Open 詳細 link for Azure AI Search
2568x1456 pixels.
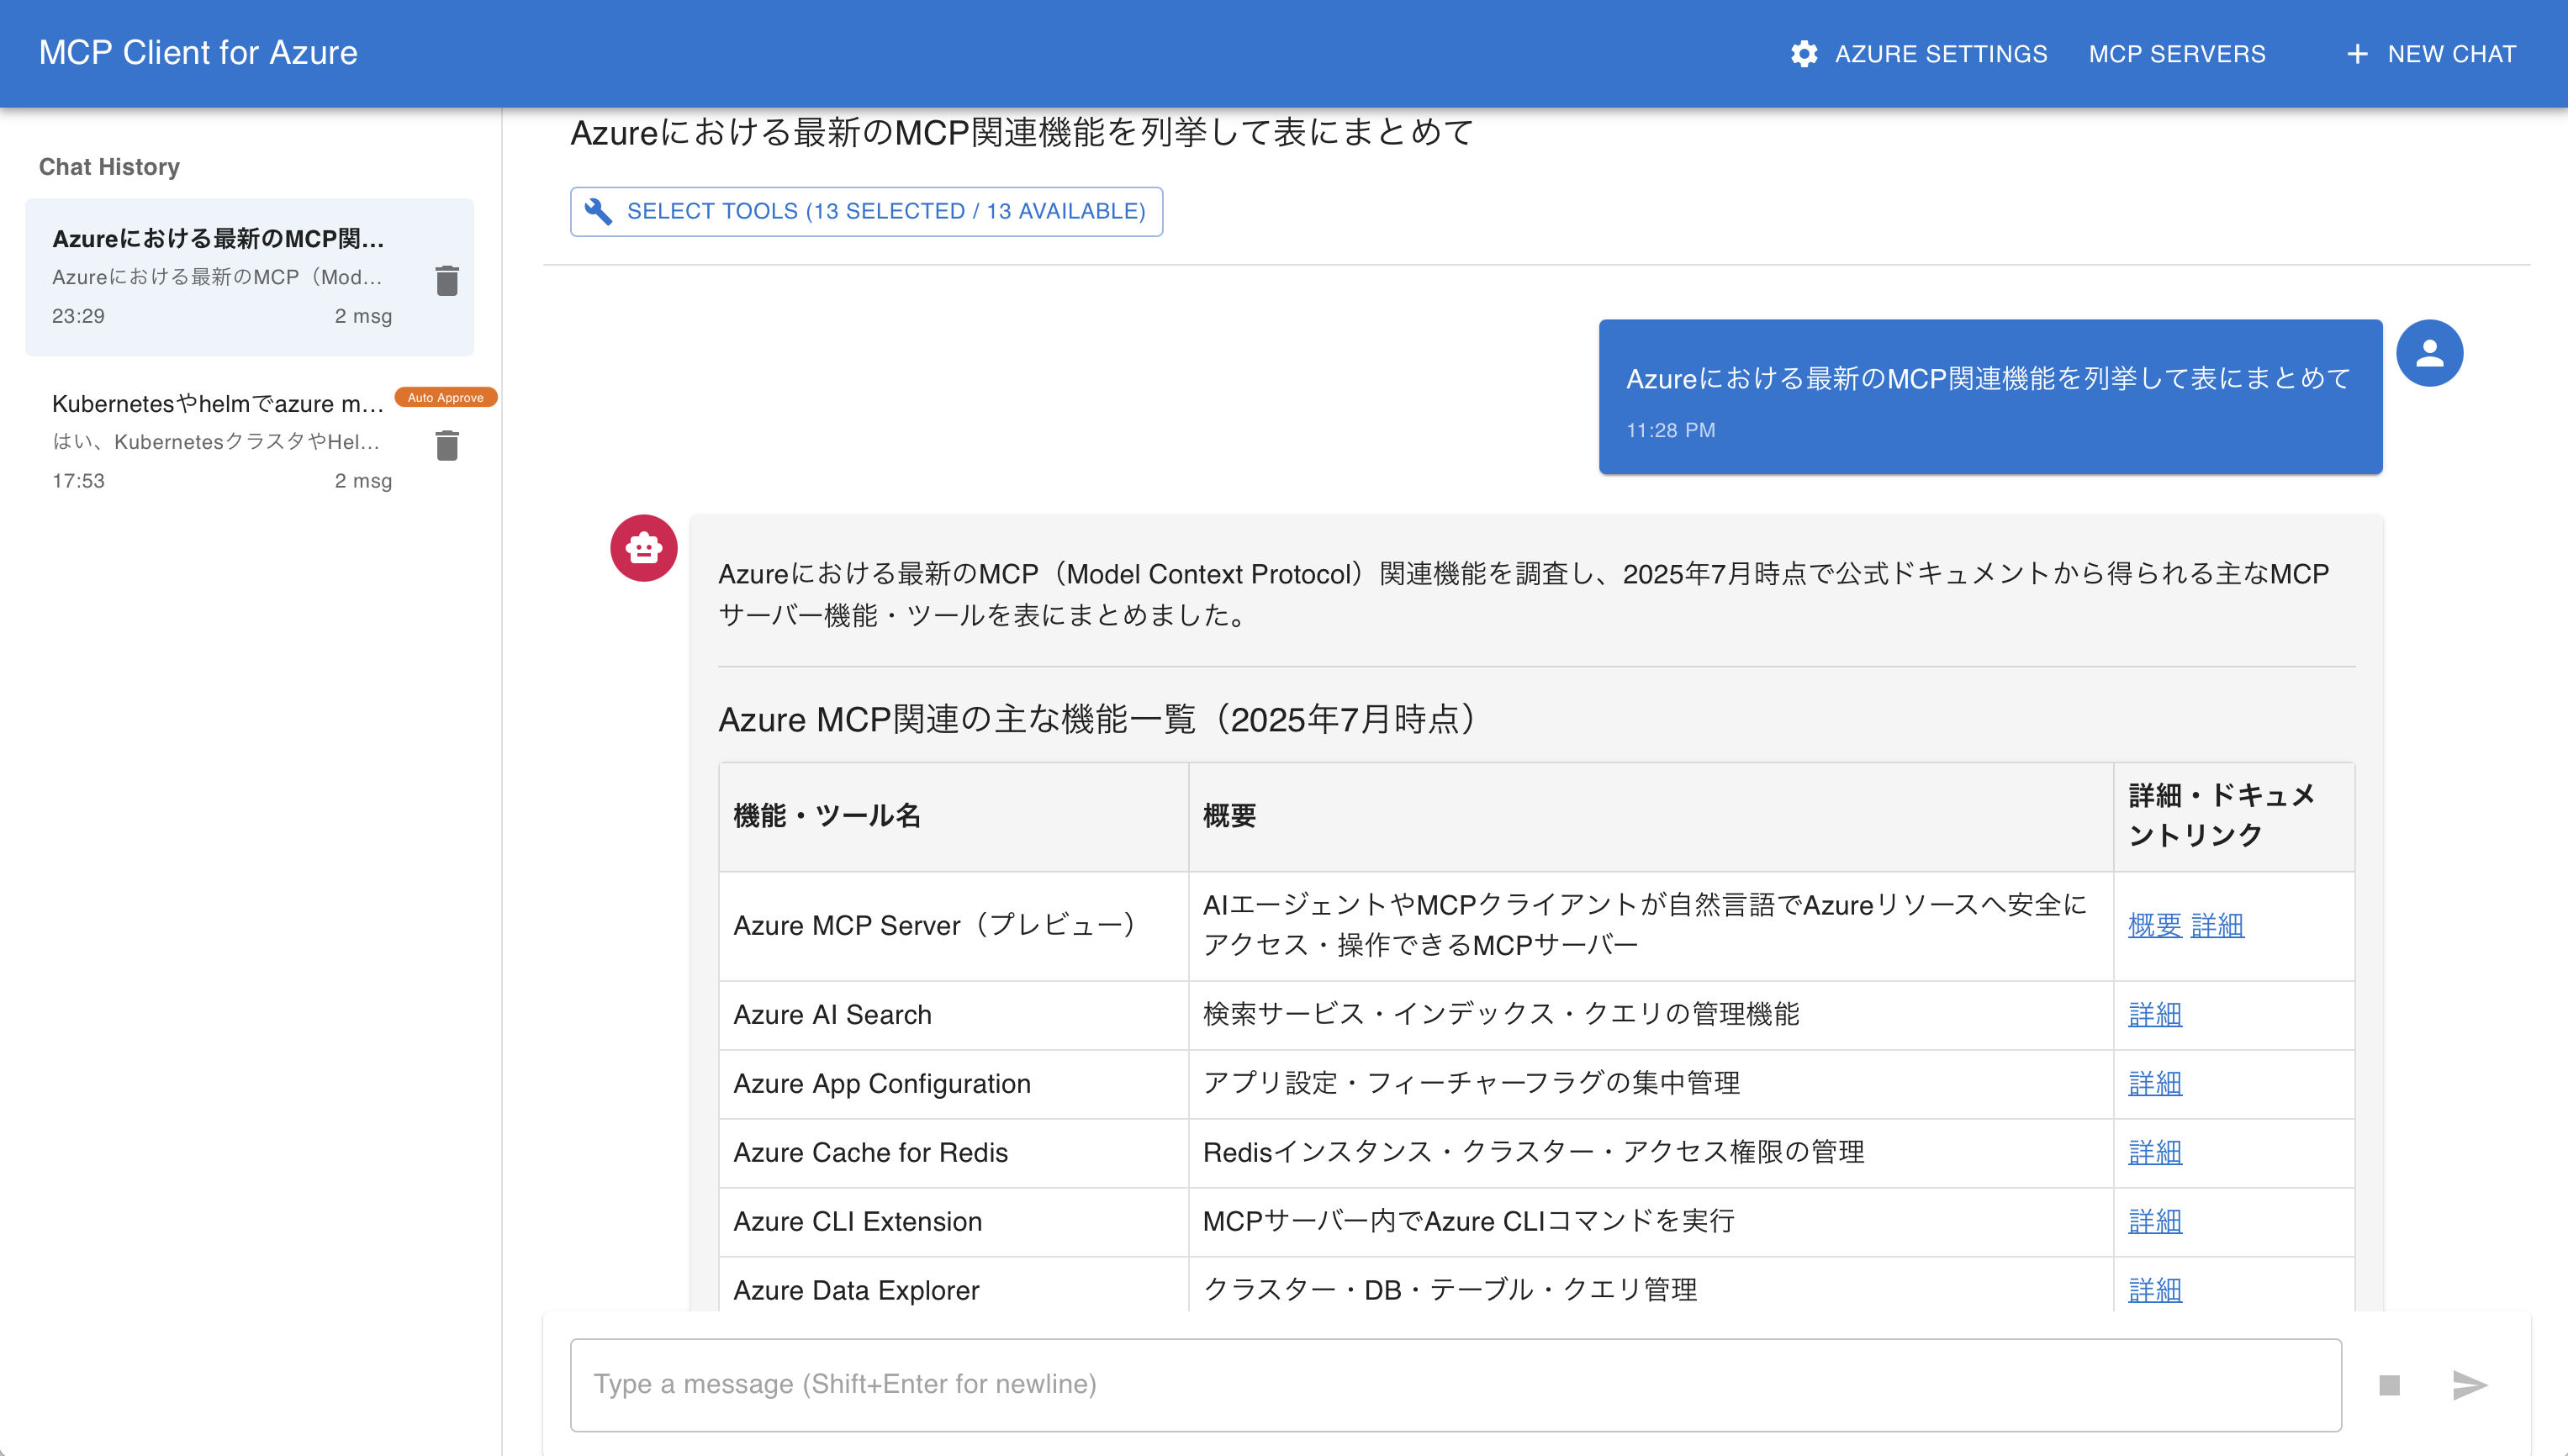(2154, 1014)
